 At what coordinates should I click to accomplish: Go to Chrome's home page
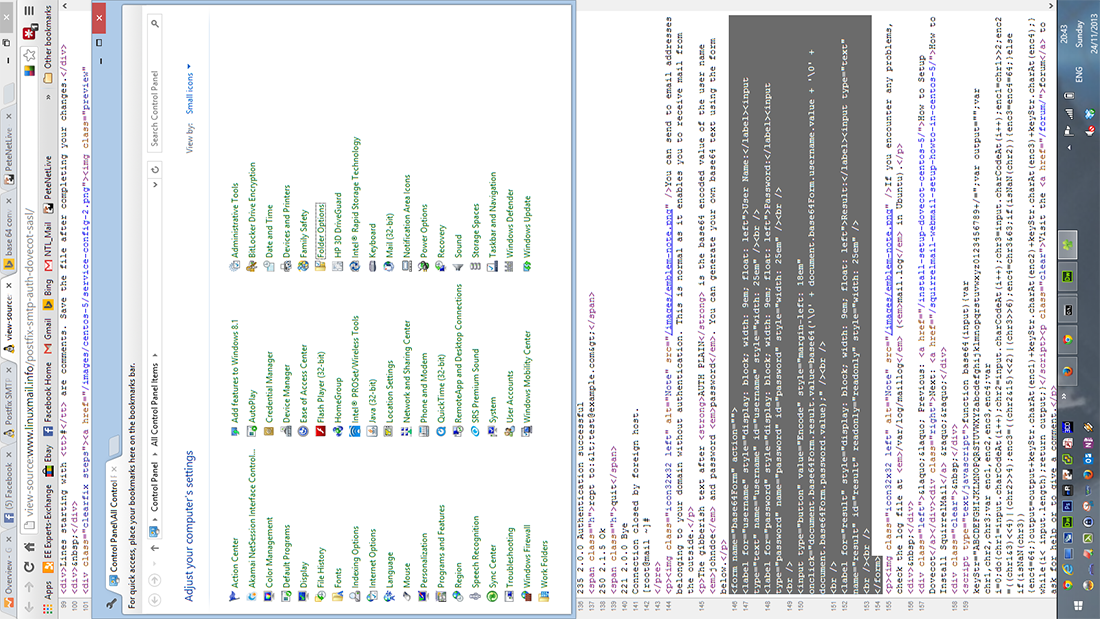point(29,547)
